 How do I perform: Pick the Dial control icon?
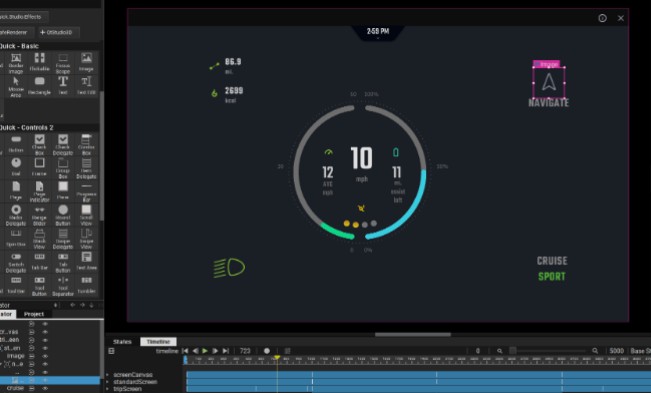click(16, 167)
